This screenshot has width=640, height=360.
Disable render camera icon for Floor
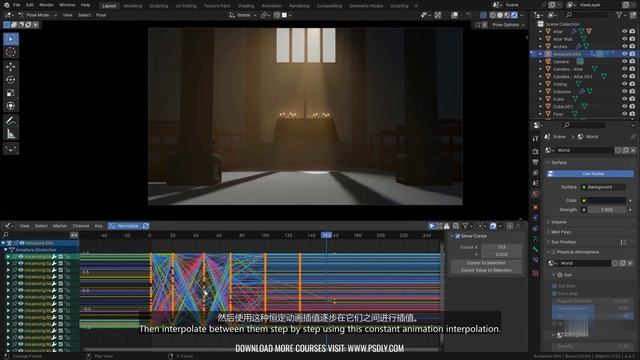point(632,114)
